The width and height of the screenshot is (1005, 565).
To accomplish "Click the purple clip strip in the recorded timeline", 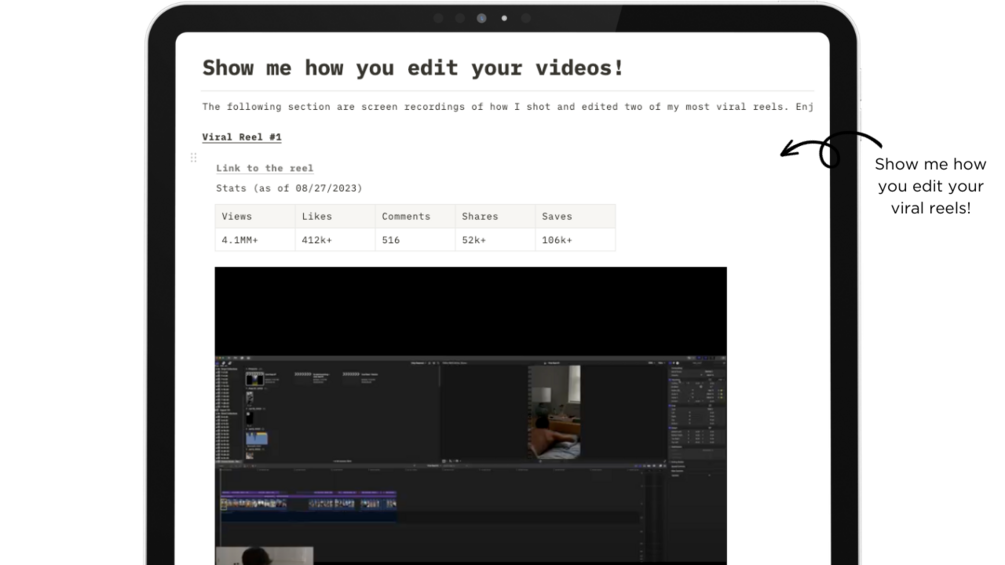I will pyautogui.click(x=308, y=493).
